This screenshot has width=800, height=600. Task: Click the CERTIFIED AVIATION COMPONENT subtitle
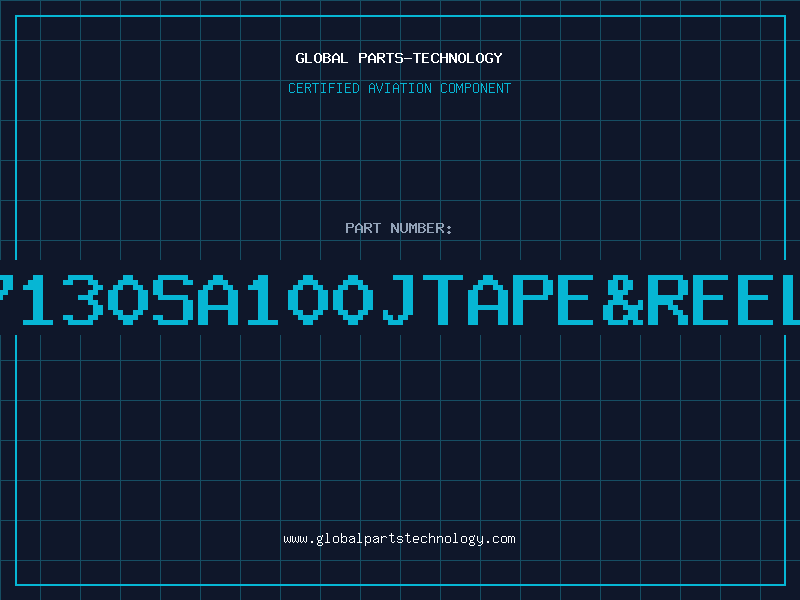tap(399, 88)
